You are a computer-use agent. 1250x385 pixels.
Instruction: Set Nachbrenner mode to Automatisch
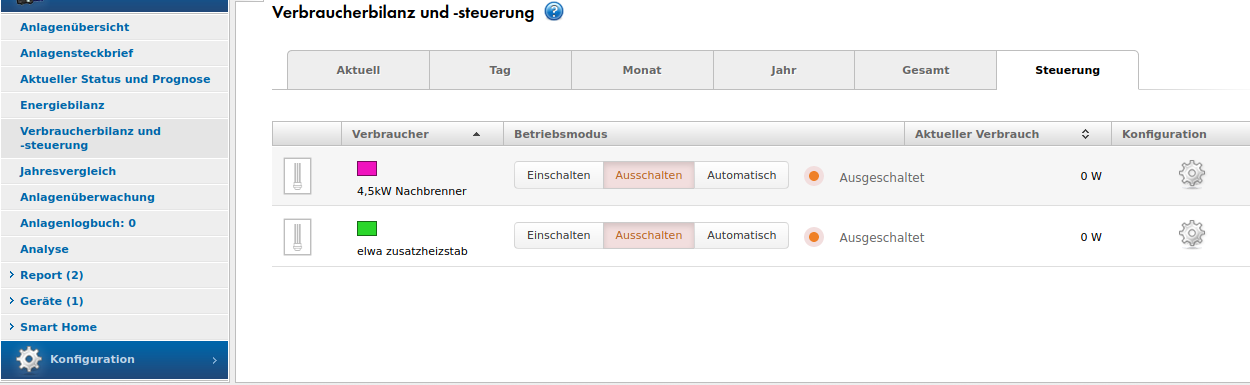(x=741, y=175)
